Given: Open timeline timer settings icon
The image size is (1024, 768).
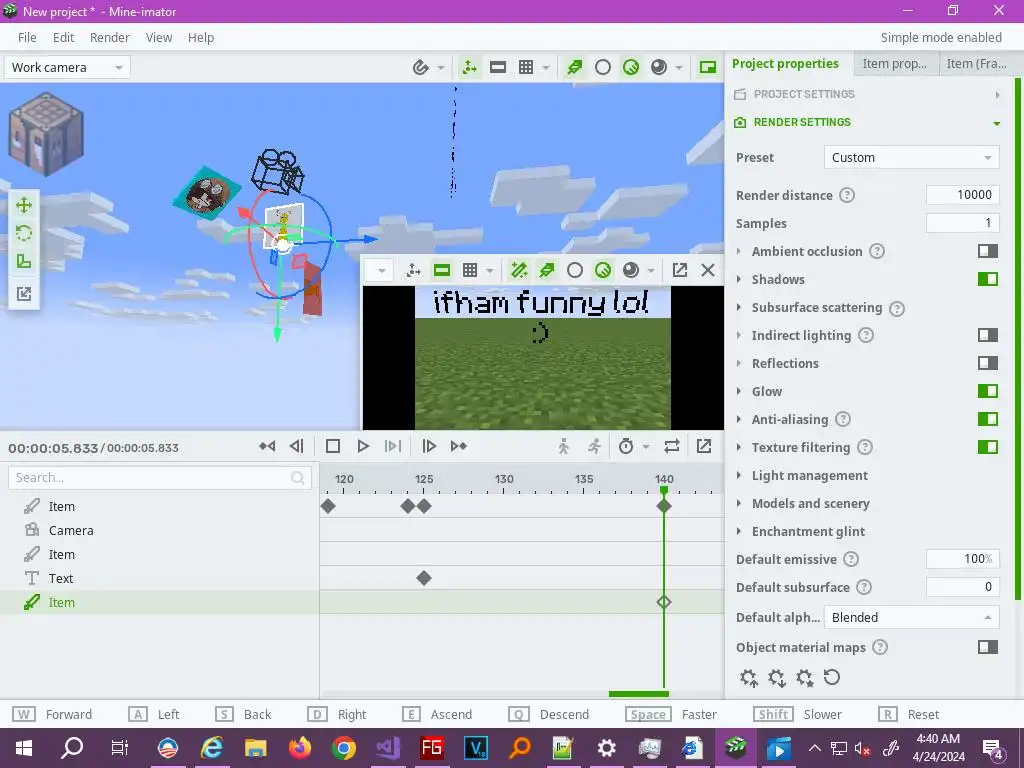Looking at the screenshot, I should pos(626,446).
